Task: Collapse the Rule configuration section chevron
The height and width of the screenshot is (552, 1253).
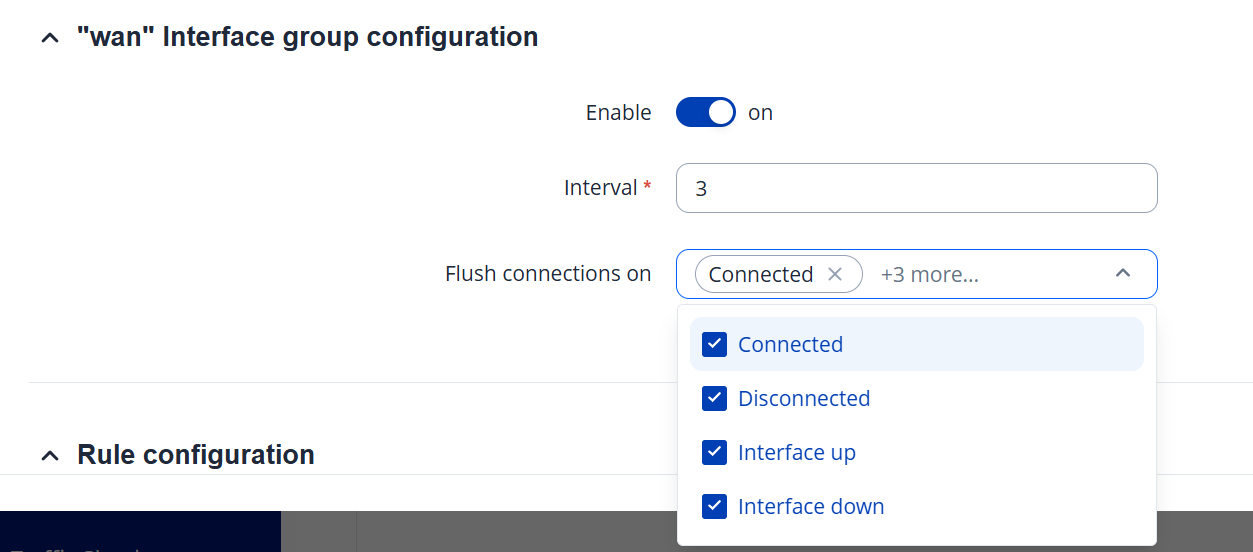Action: point(50,455)
